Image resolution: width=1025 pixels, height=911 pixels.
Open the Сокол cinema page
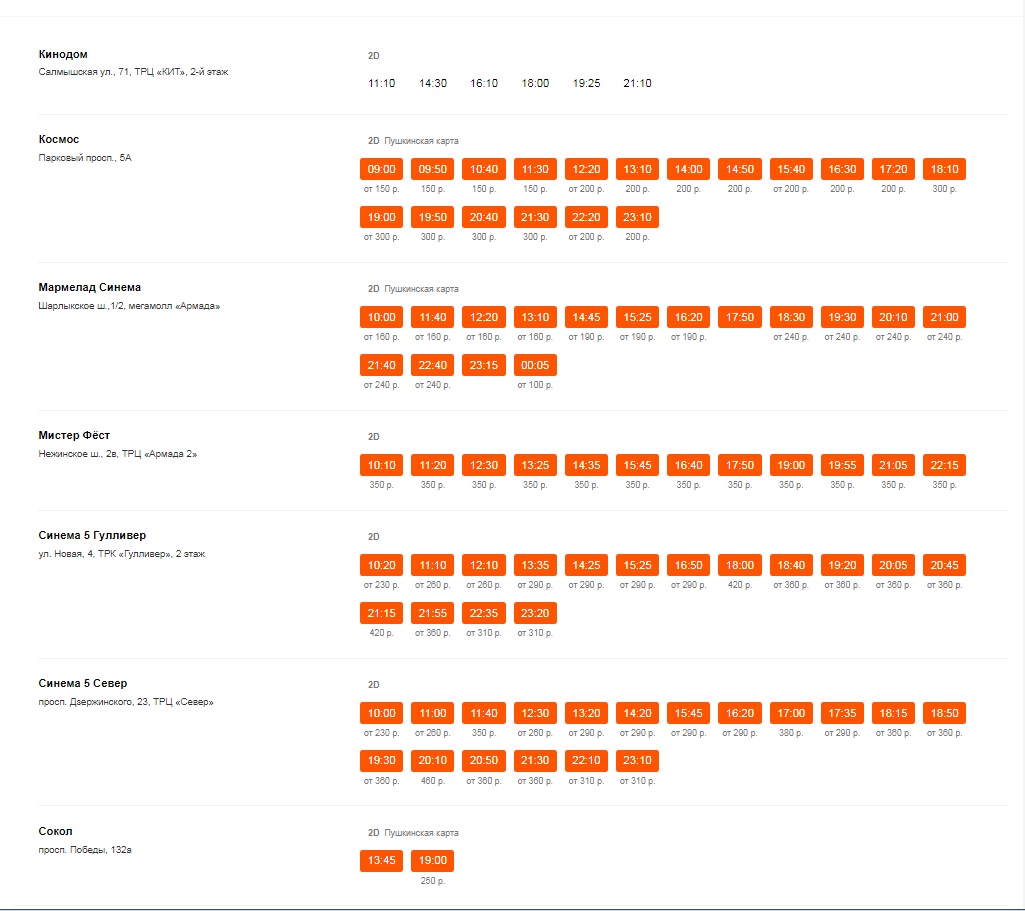tap(56, 831)
